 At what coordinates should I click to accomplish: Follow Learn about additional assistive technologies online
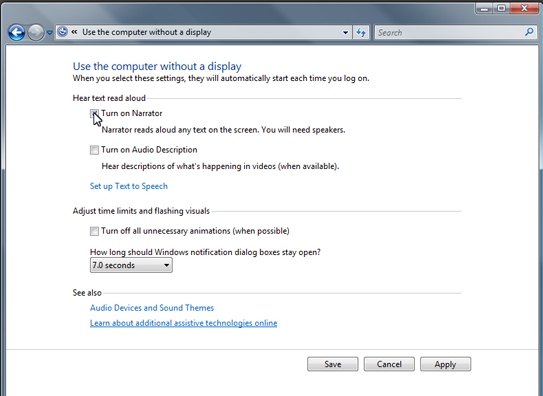tap(184, 323)
